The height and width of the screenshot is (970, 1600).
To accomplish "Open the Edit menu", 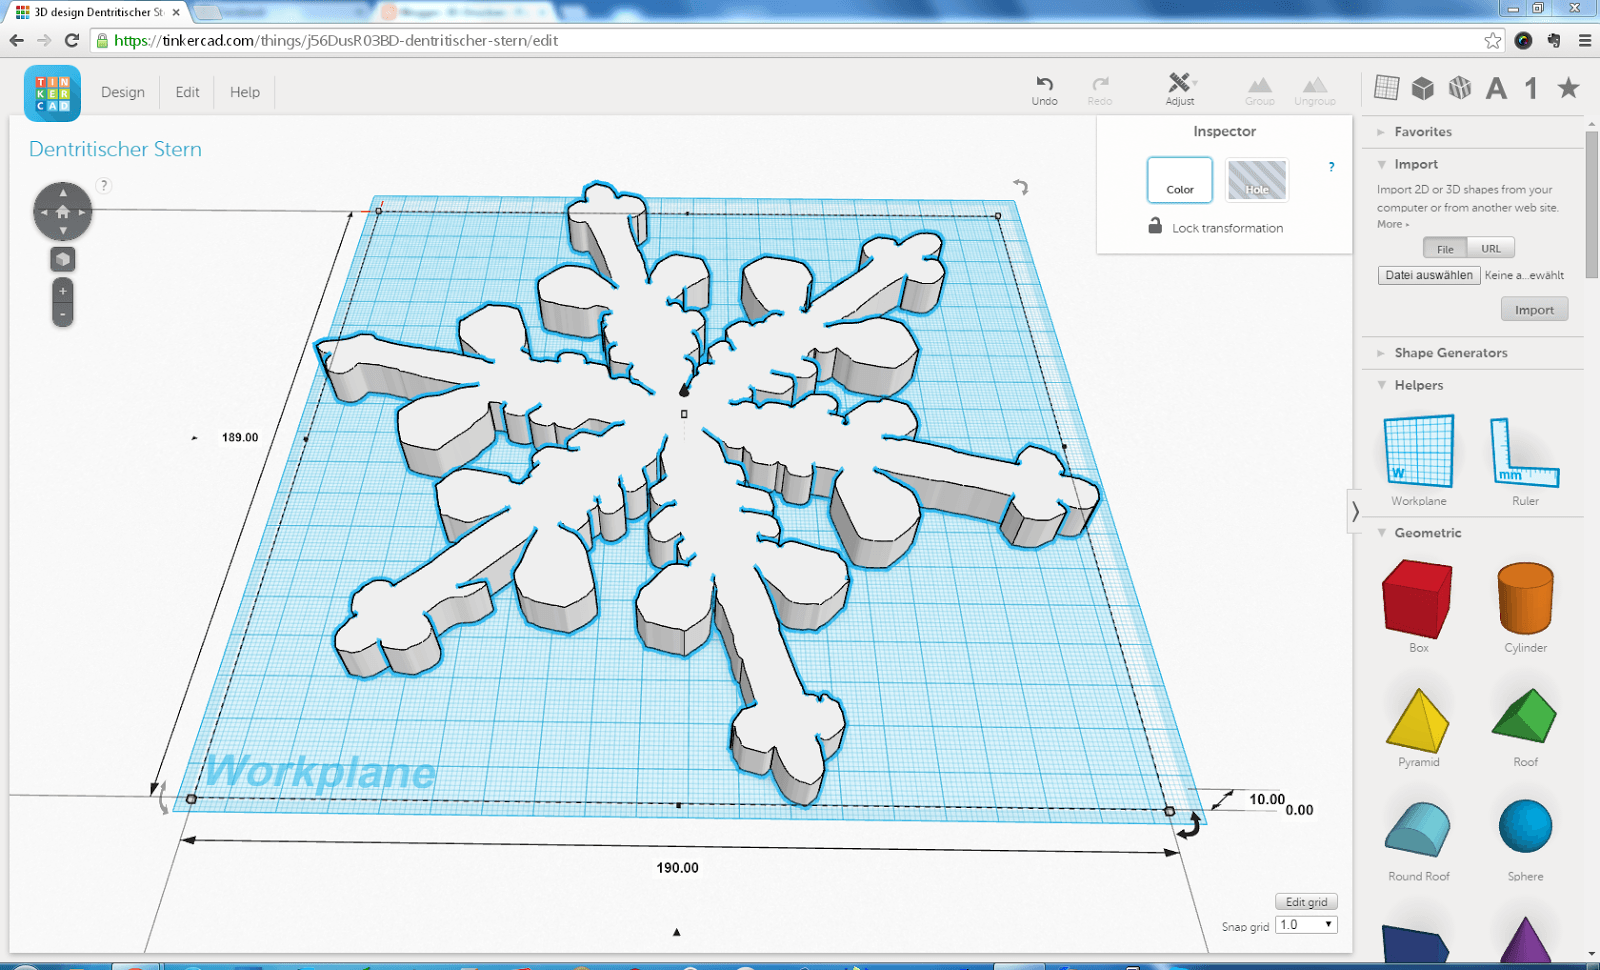I will pyautogui.click(x=186, y=92).
